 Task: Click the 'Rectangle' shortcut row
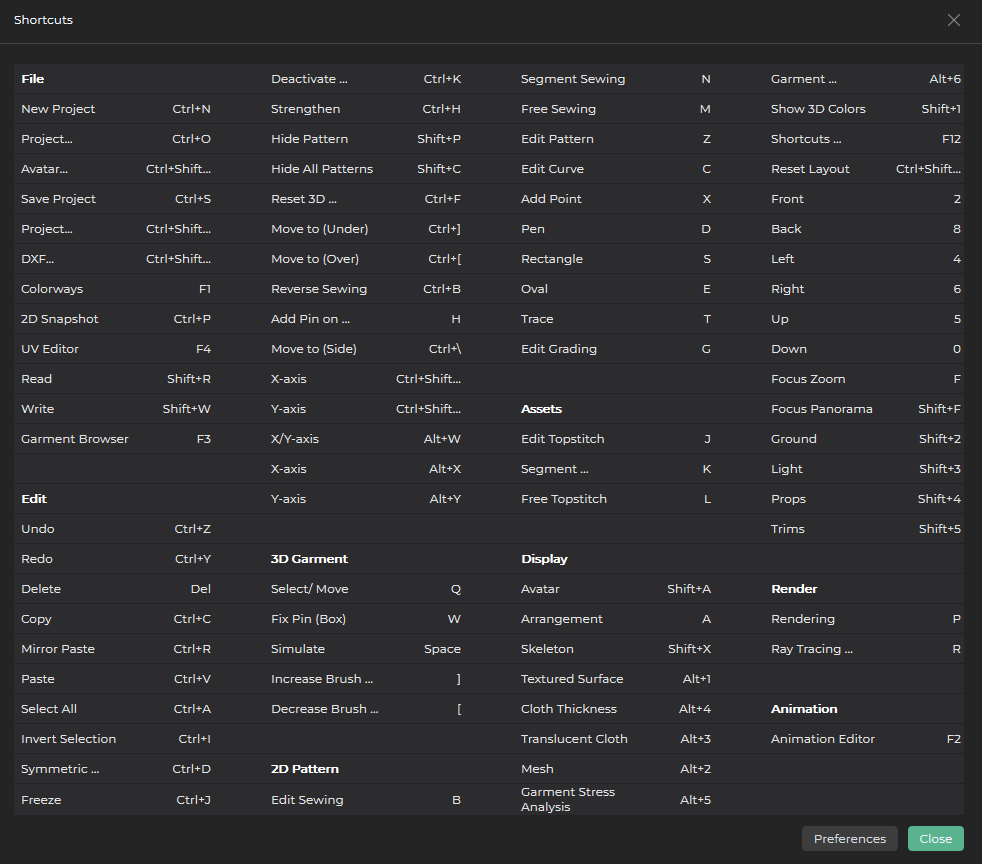616,259
